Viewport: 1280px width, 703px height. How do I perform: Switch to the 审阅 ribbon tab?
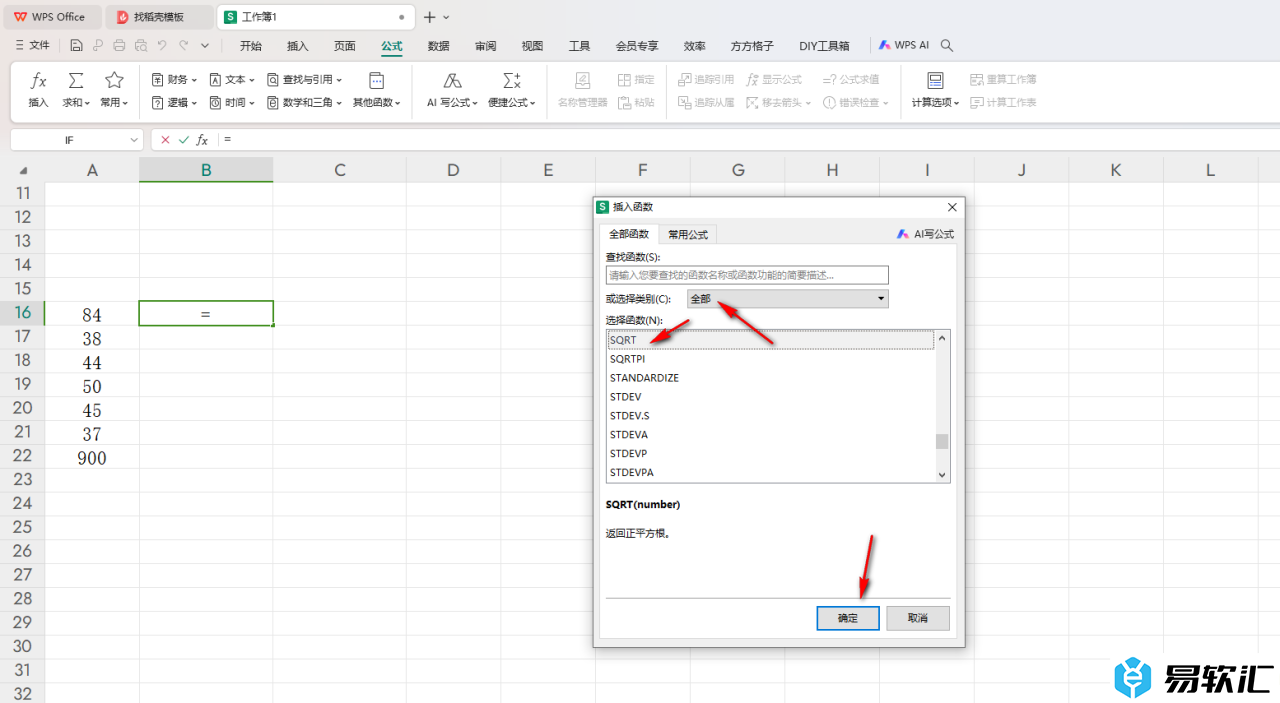point(485,46)
